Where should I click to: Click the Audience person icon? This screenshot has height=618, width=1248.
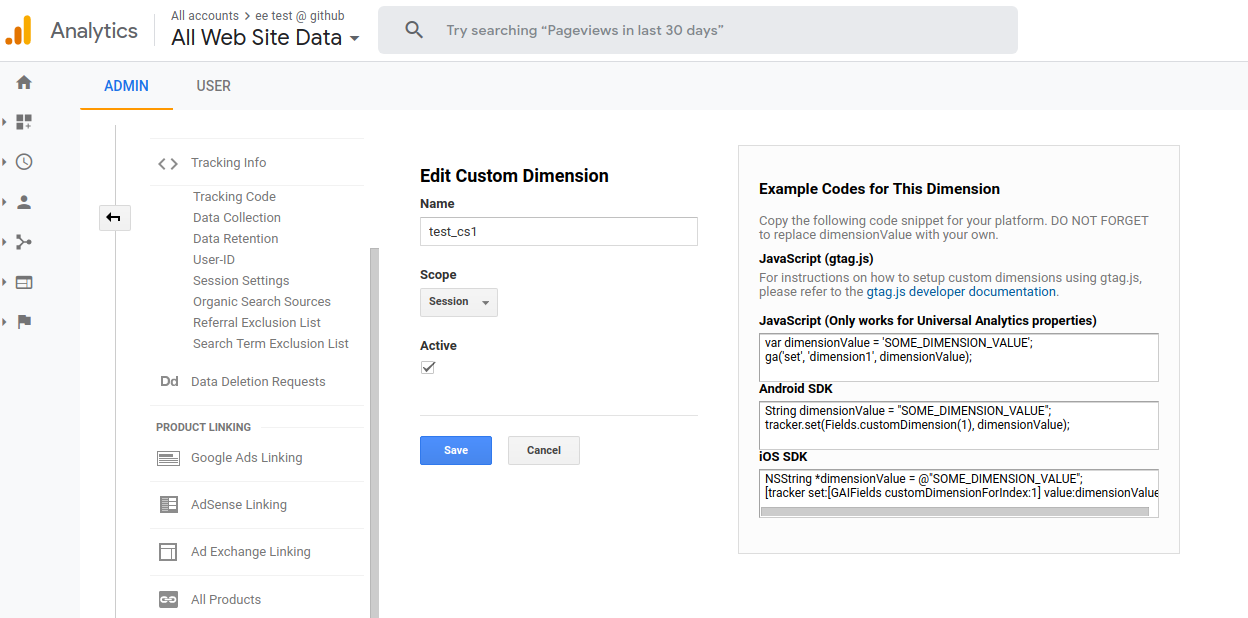(x=23, y=201)
